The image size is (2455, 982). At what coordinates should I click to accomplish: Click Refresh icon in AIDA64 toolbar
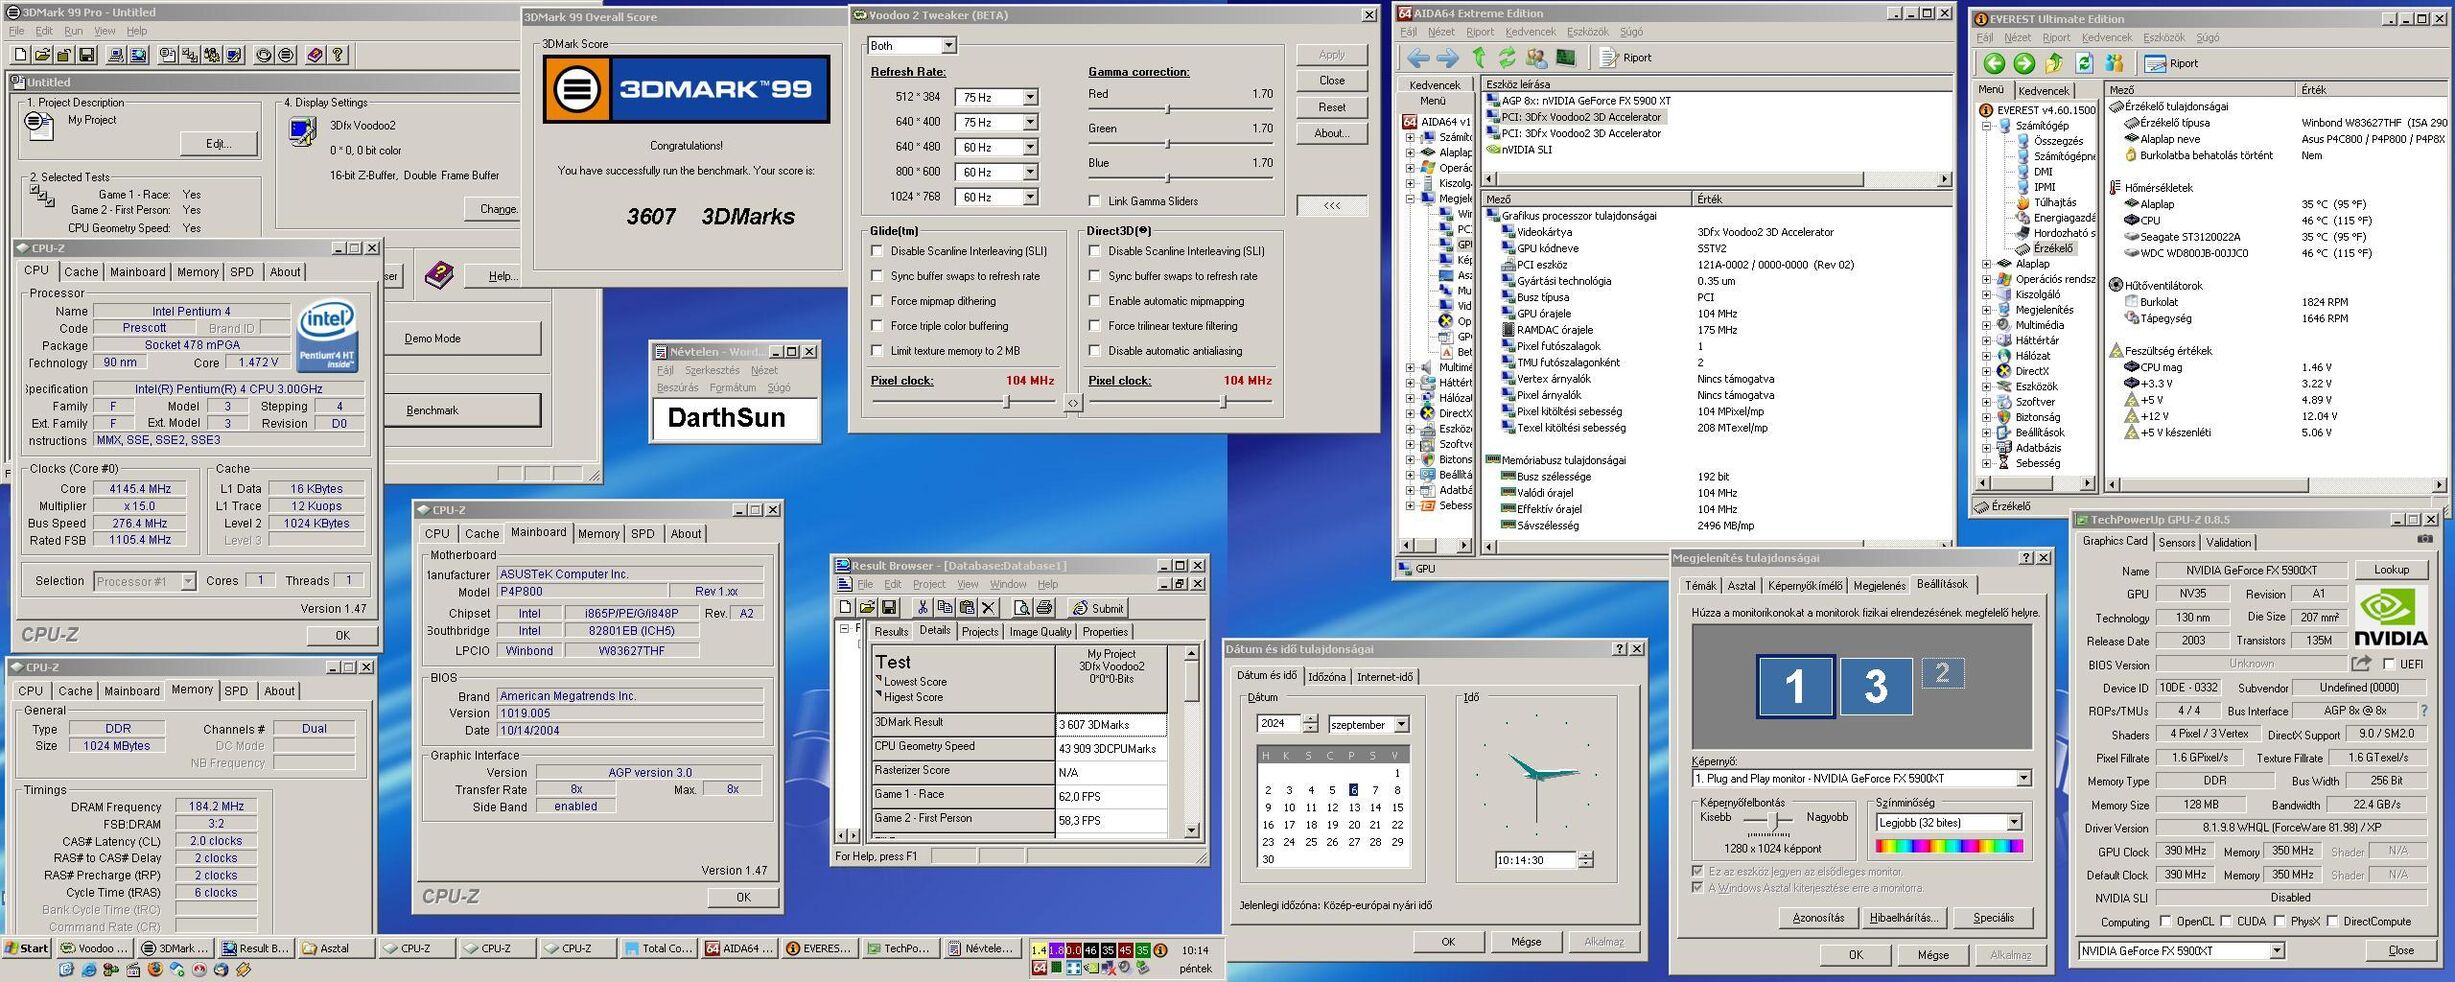coord(1507,58)
